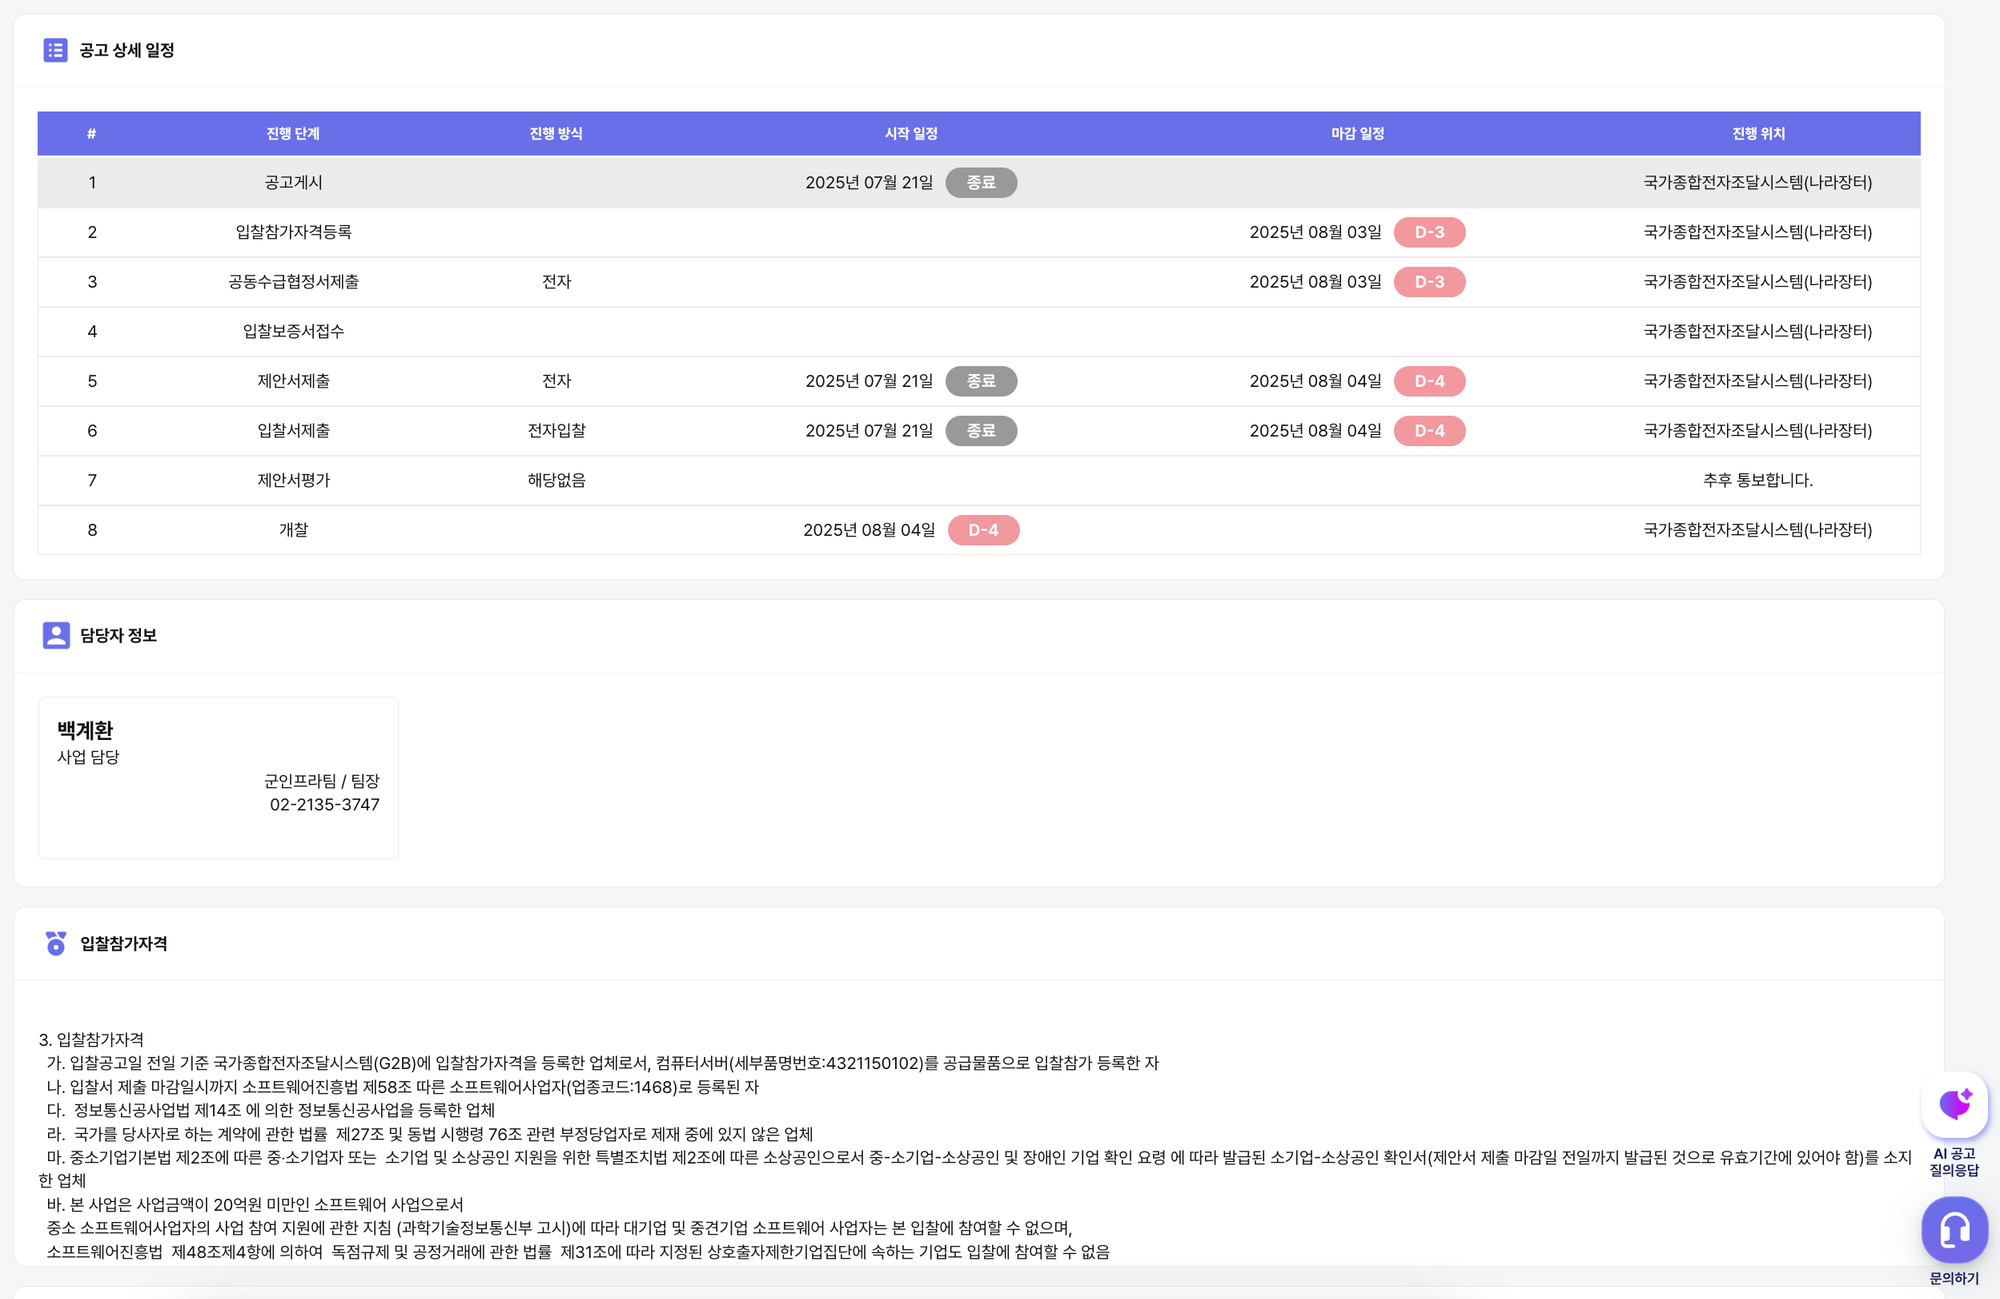This screenshot has width=2000, height=1299.
Task: Click the 공고 상세 일정 list icon
Action: [x=55, y=50]
